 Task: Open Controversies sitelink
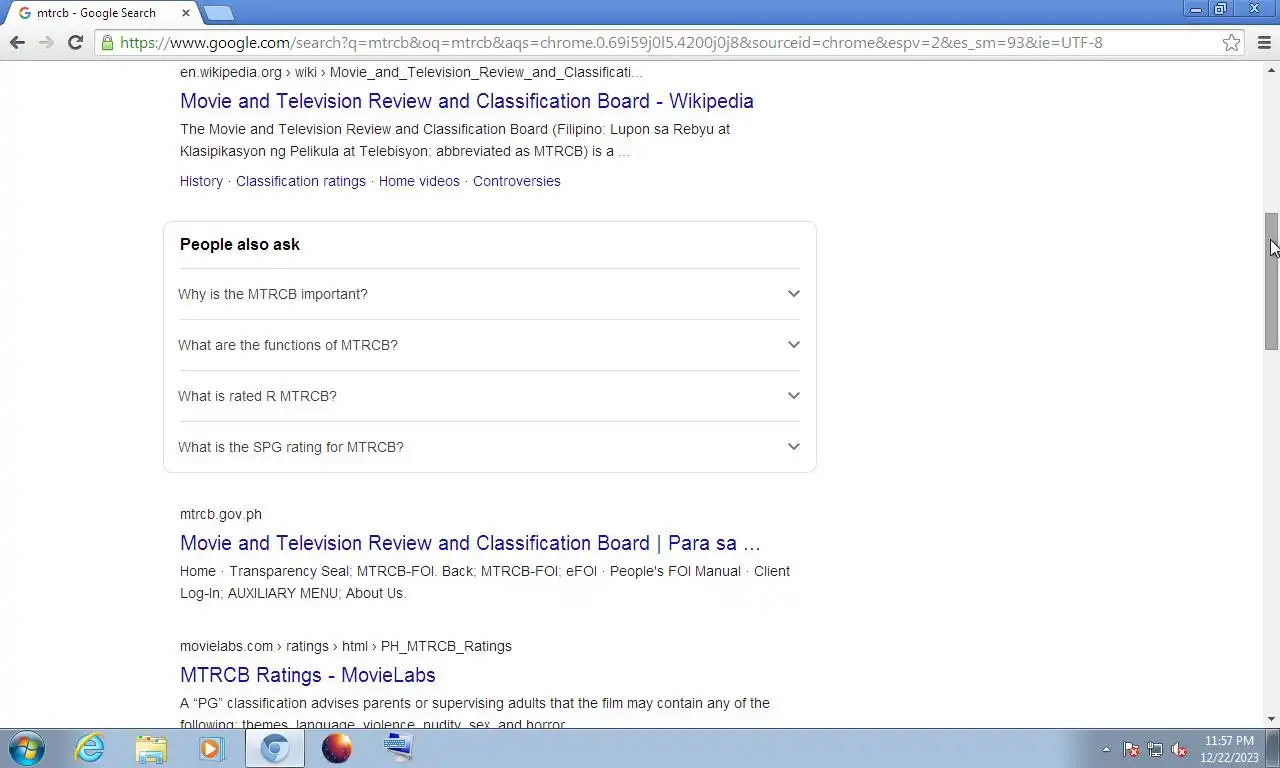(517, 181)
